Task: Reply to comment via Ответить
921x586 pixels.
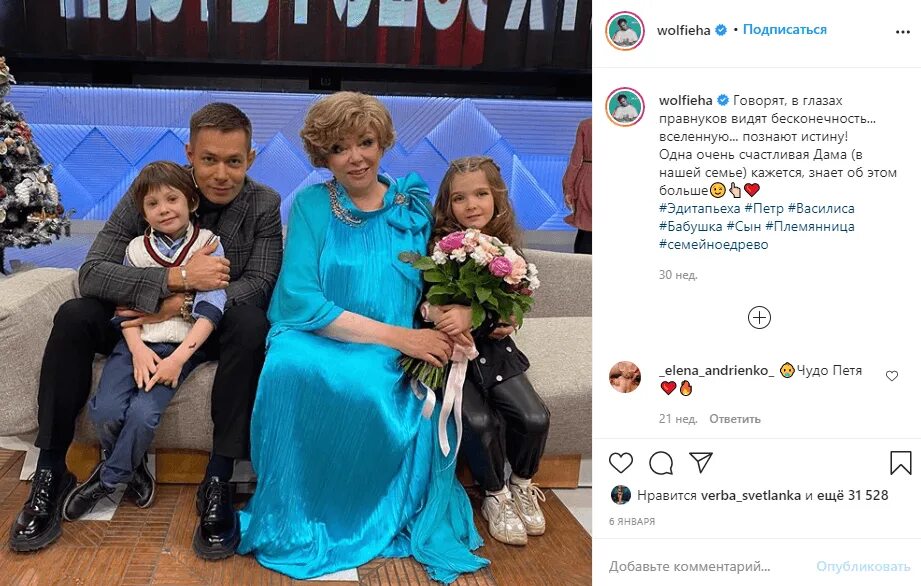Action: tap(735, 419)
